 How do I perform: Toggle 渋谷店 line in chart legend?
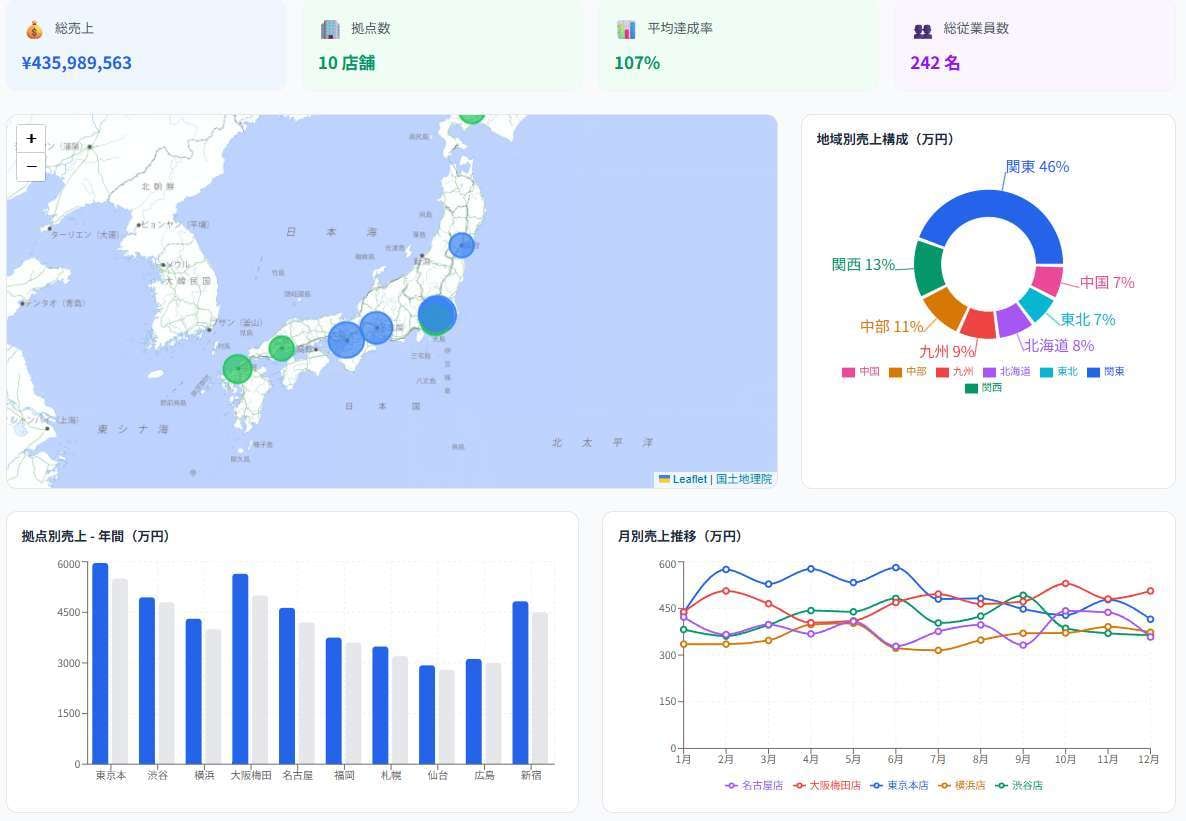click(1019, 785)
